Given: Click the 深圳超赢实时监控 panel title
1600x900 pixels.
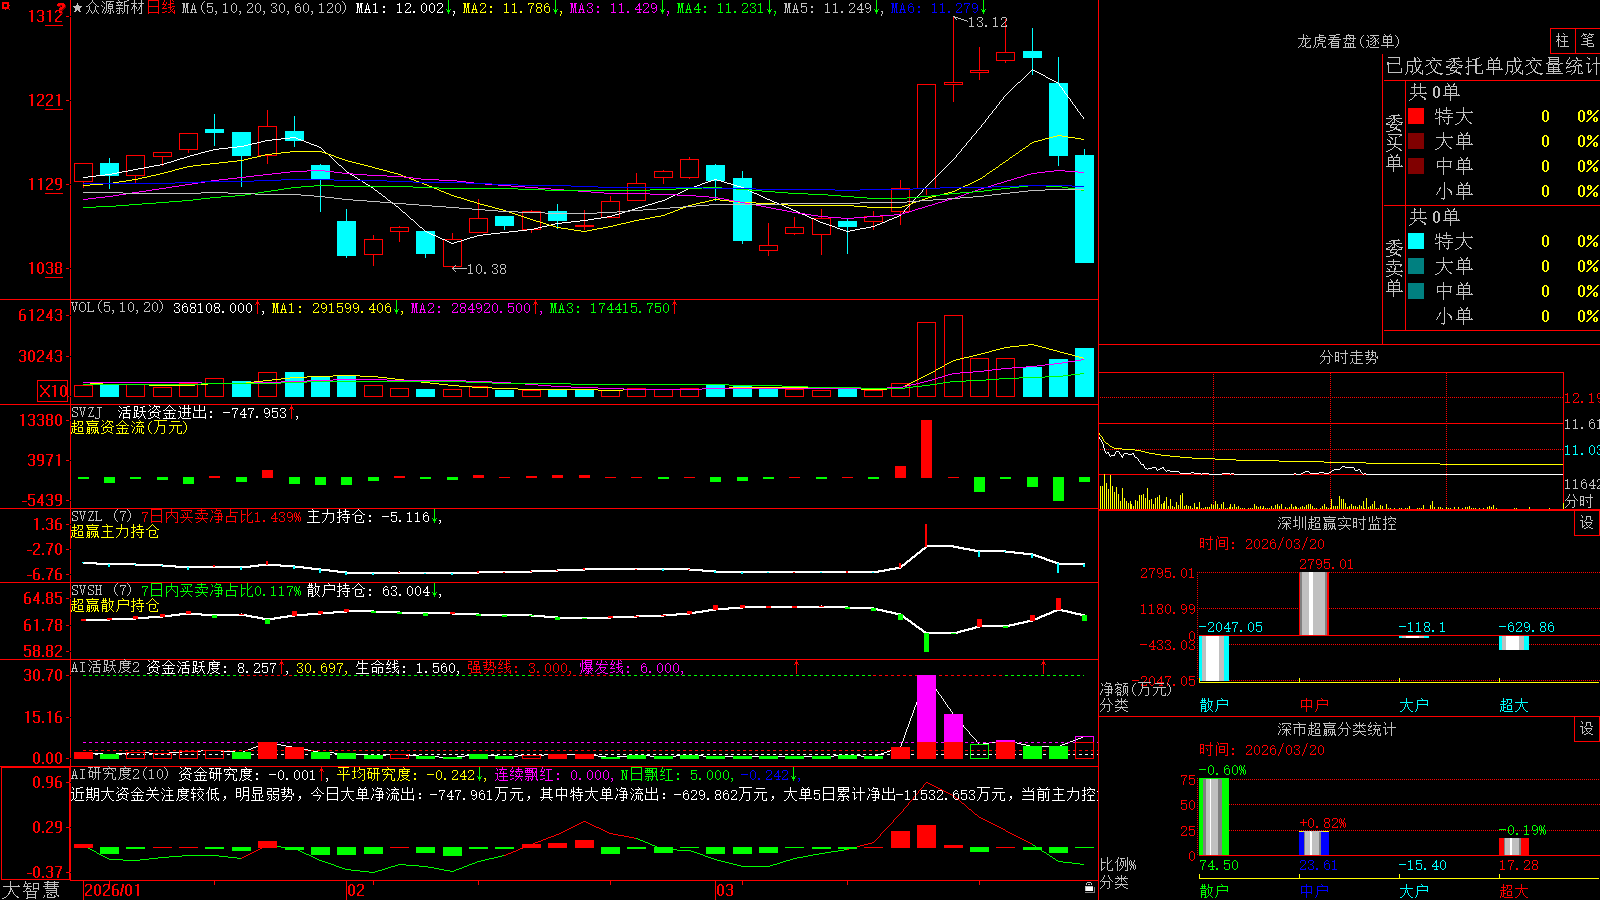Looking at the screenshot, I should click(x=1336, y=523).
